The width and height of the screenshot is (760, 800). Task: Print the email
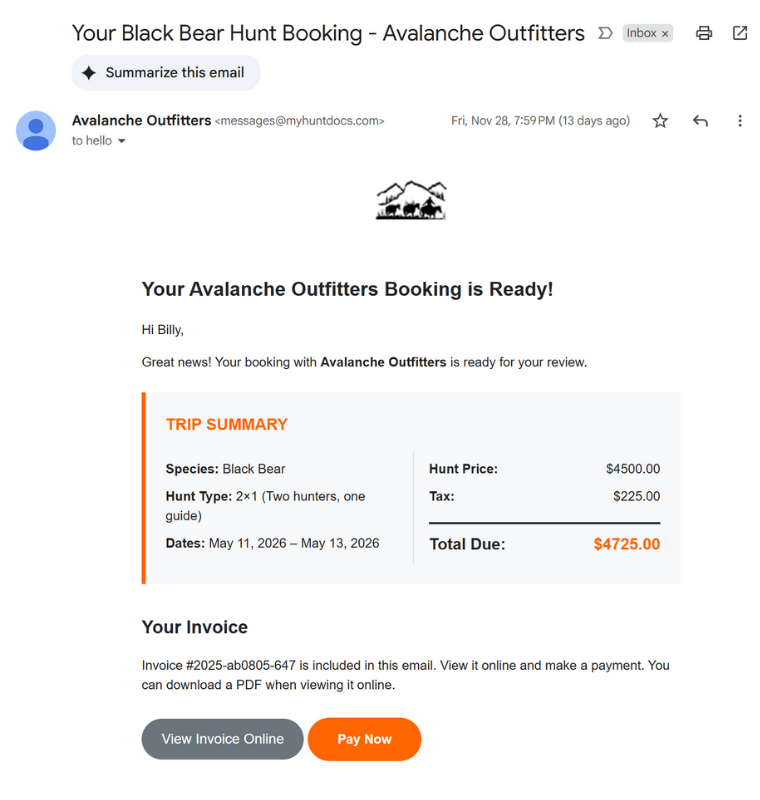(704, 33)
